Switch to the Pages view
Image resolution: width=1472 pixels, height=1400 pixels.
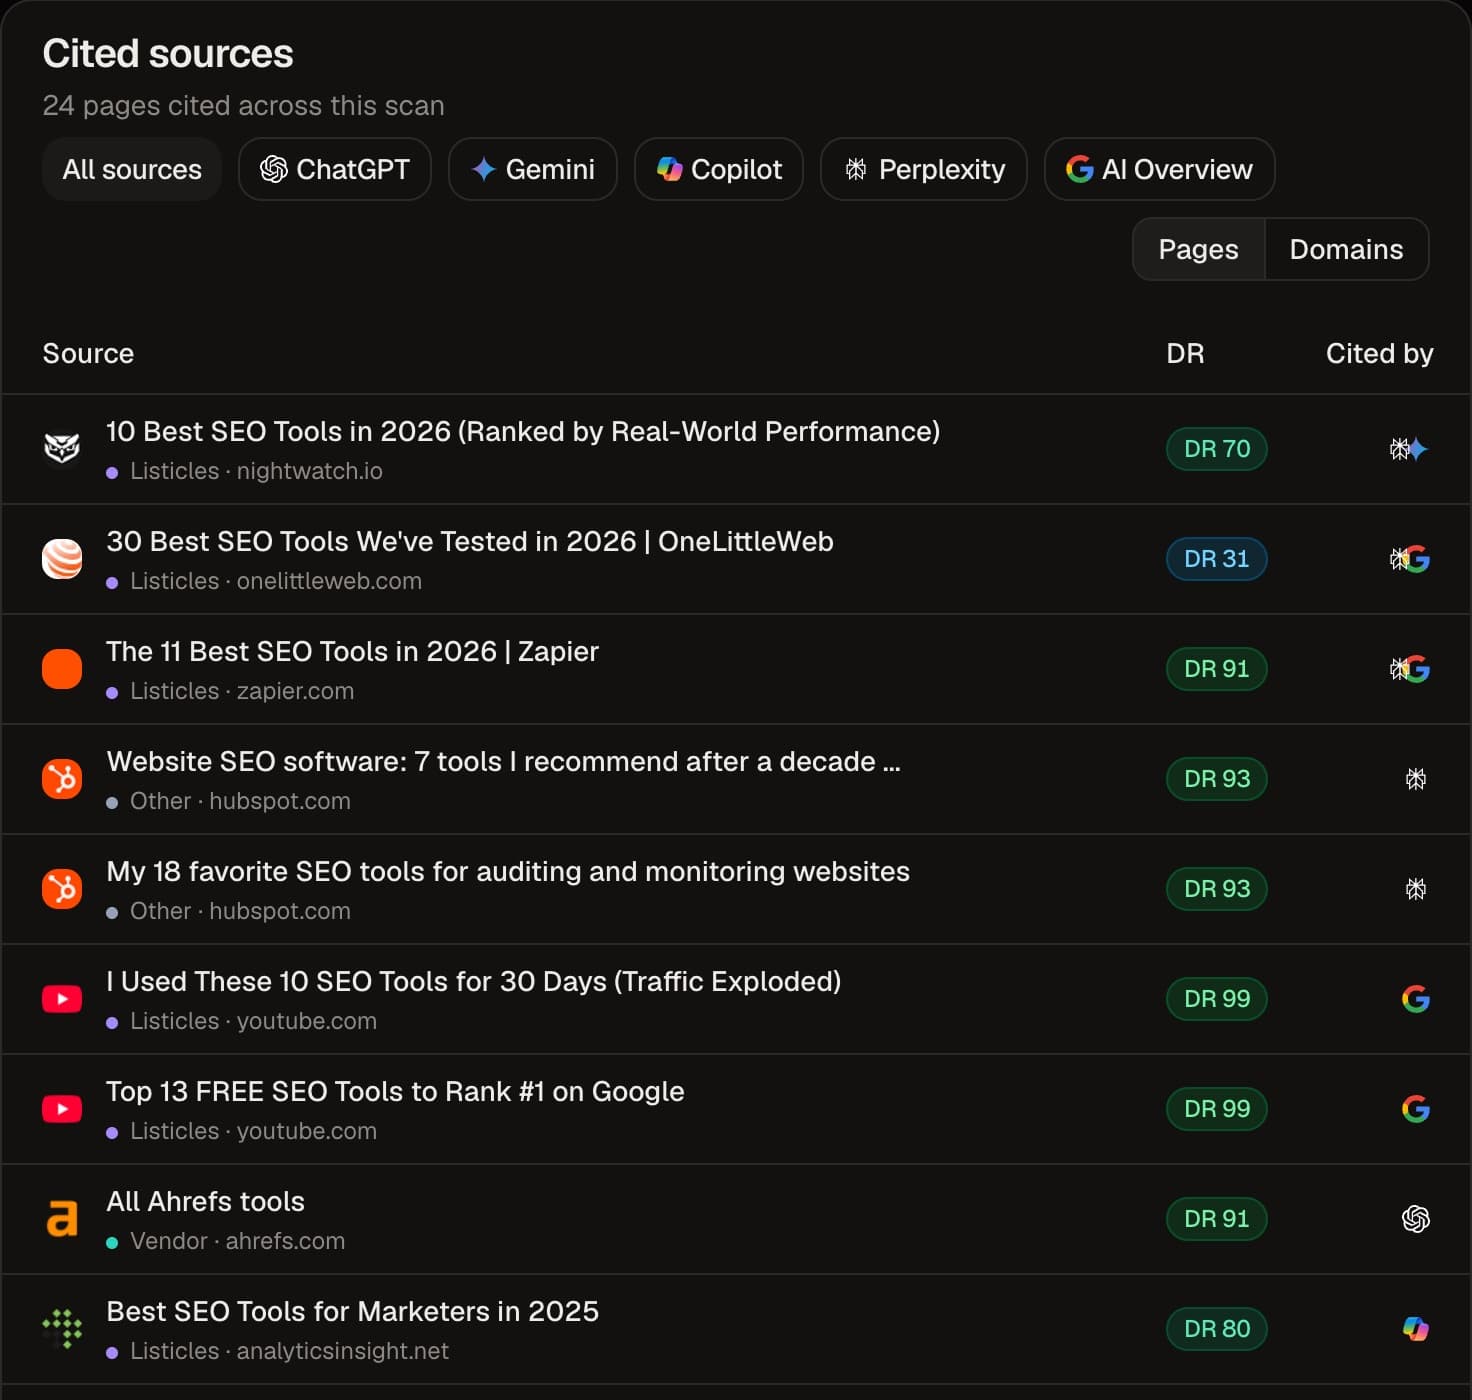1198,249
